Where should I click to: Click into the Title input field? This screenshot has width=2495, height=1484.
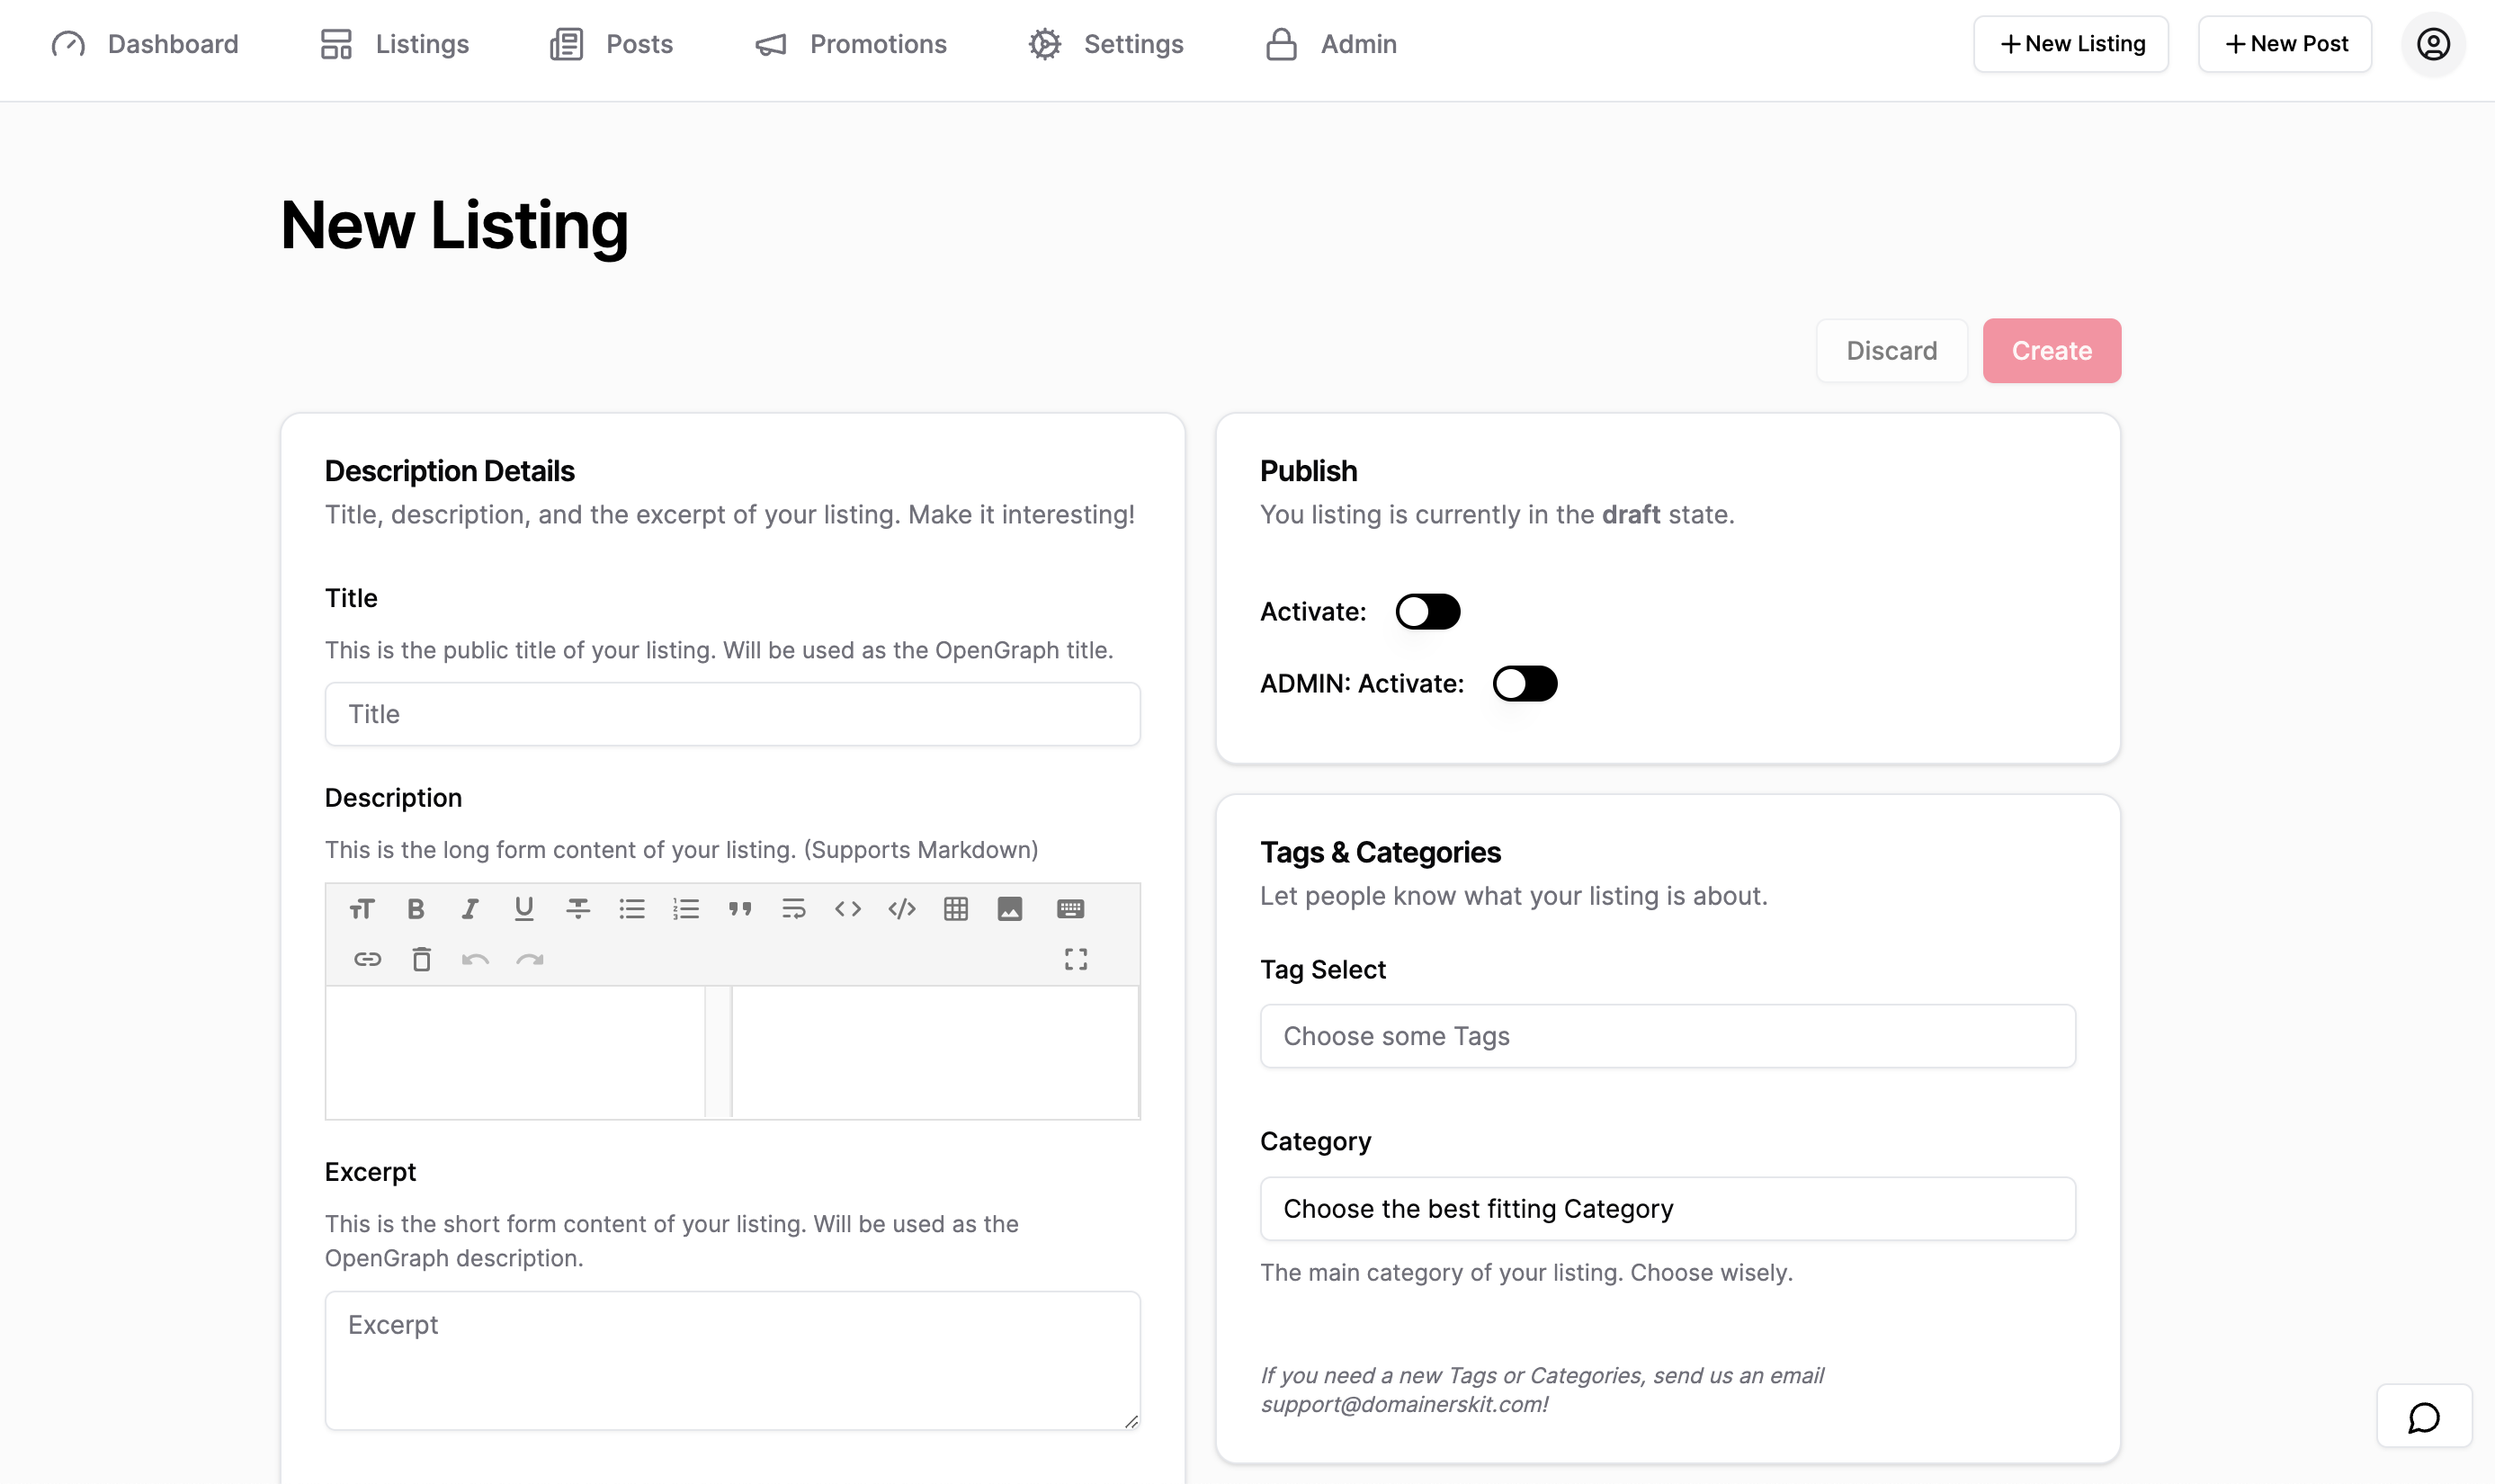tap(732, 714)
